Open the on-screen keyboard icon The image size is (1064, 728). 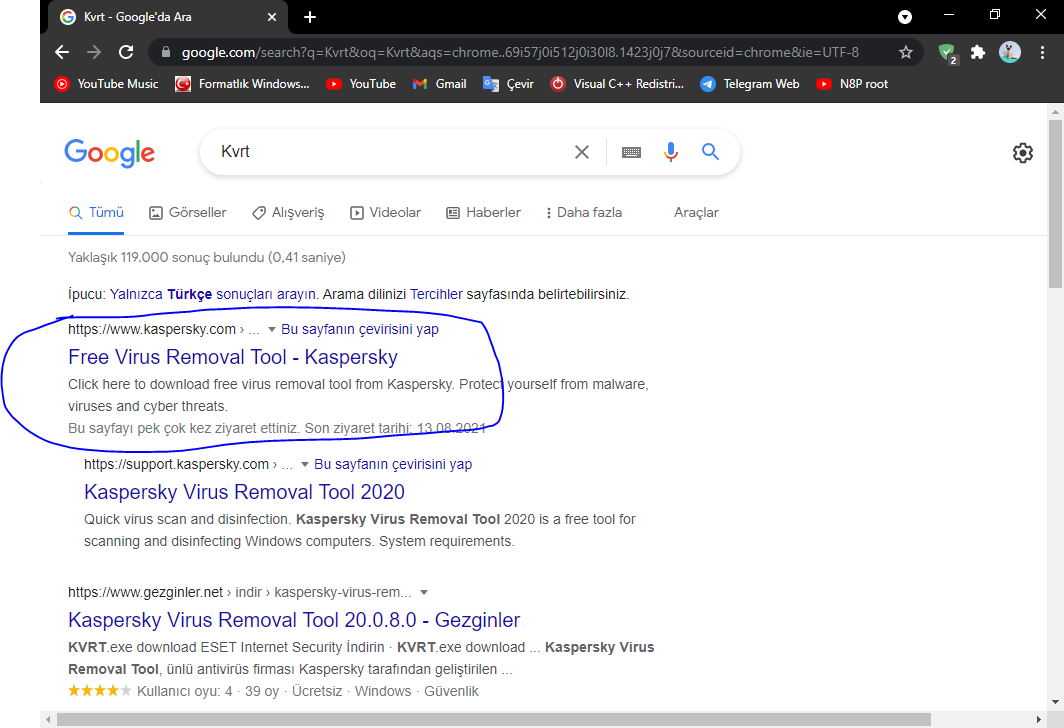click(631, 152)
